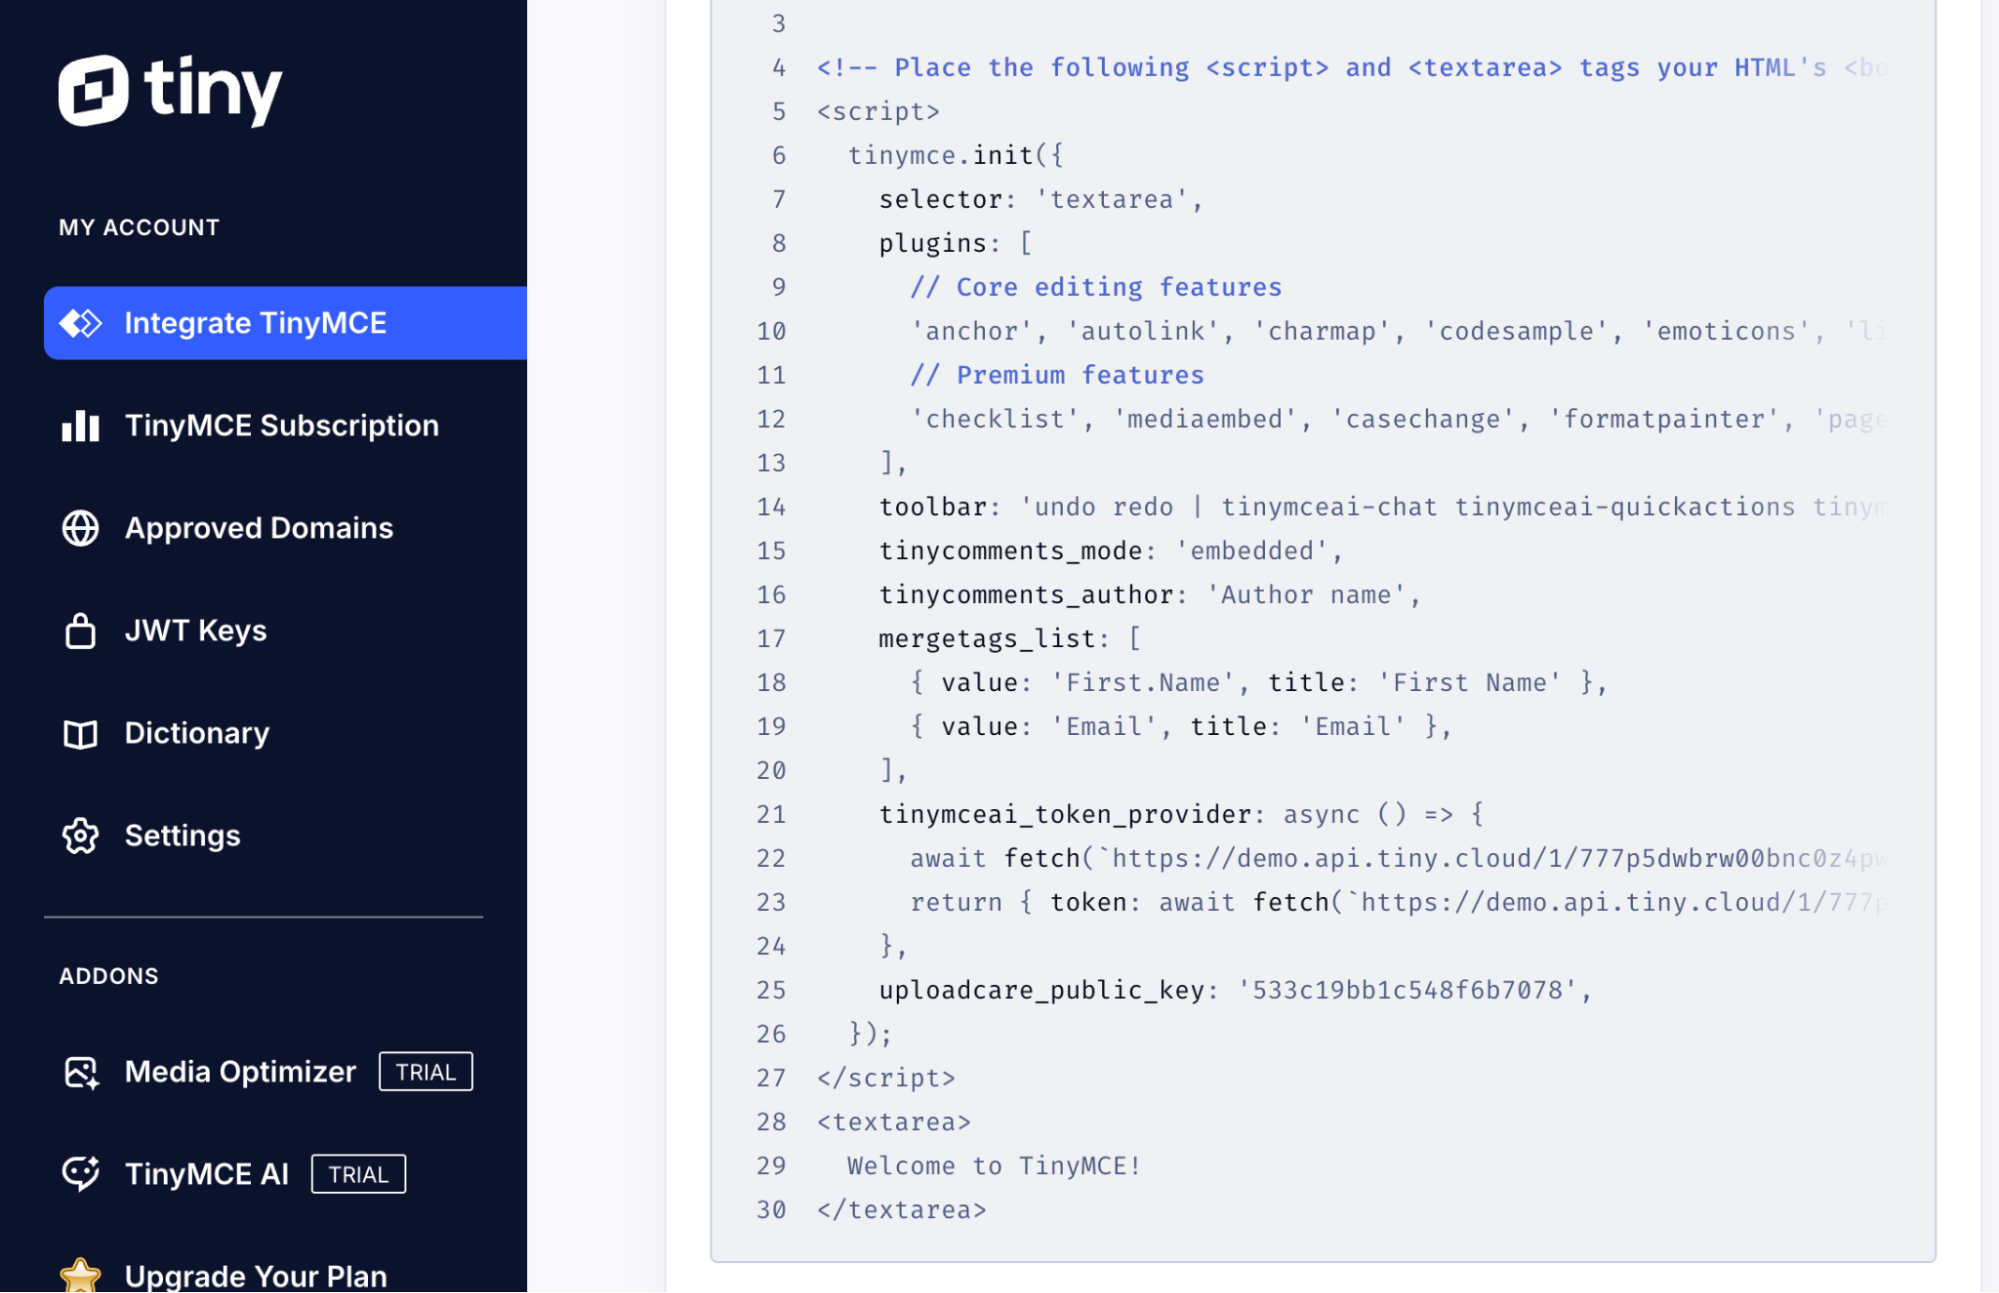The image size is (1999, 1293).
Task: Click the 'checklist', 'mediaembed' plugins line
Action: (1398, 420)
